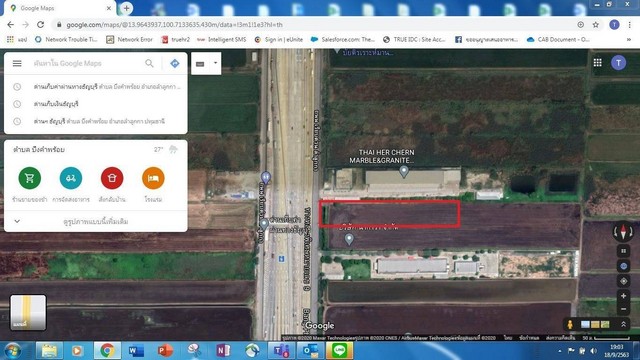Open the keyboard input tools dropdown arrow

[x=216, y=63]
